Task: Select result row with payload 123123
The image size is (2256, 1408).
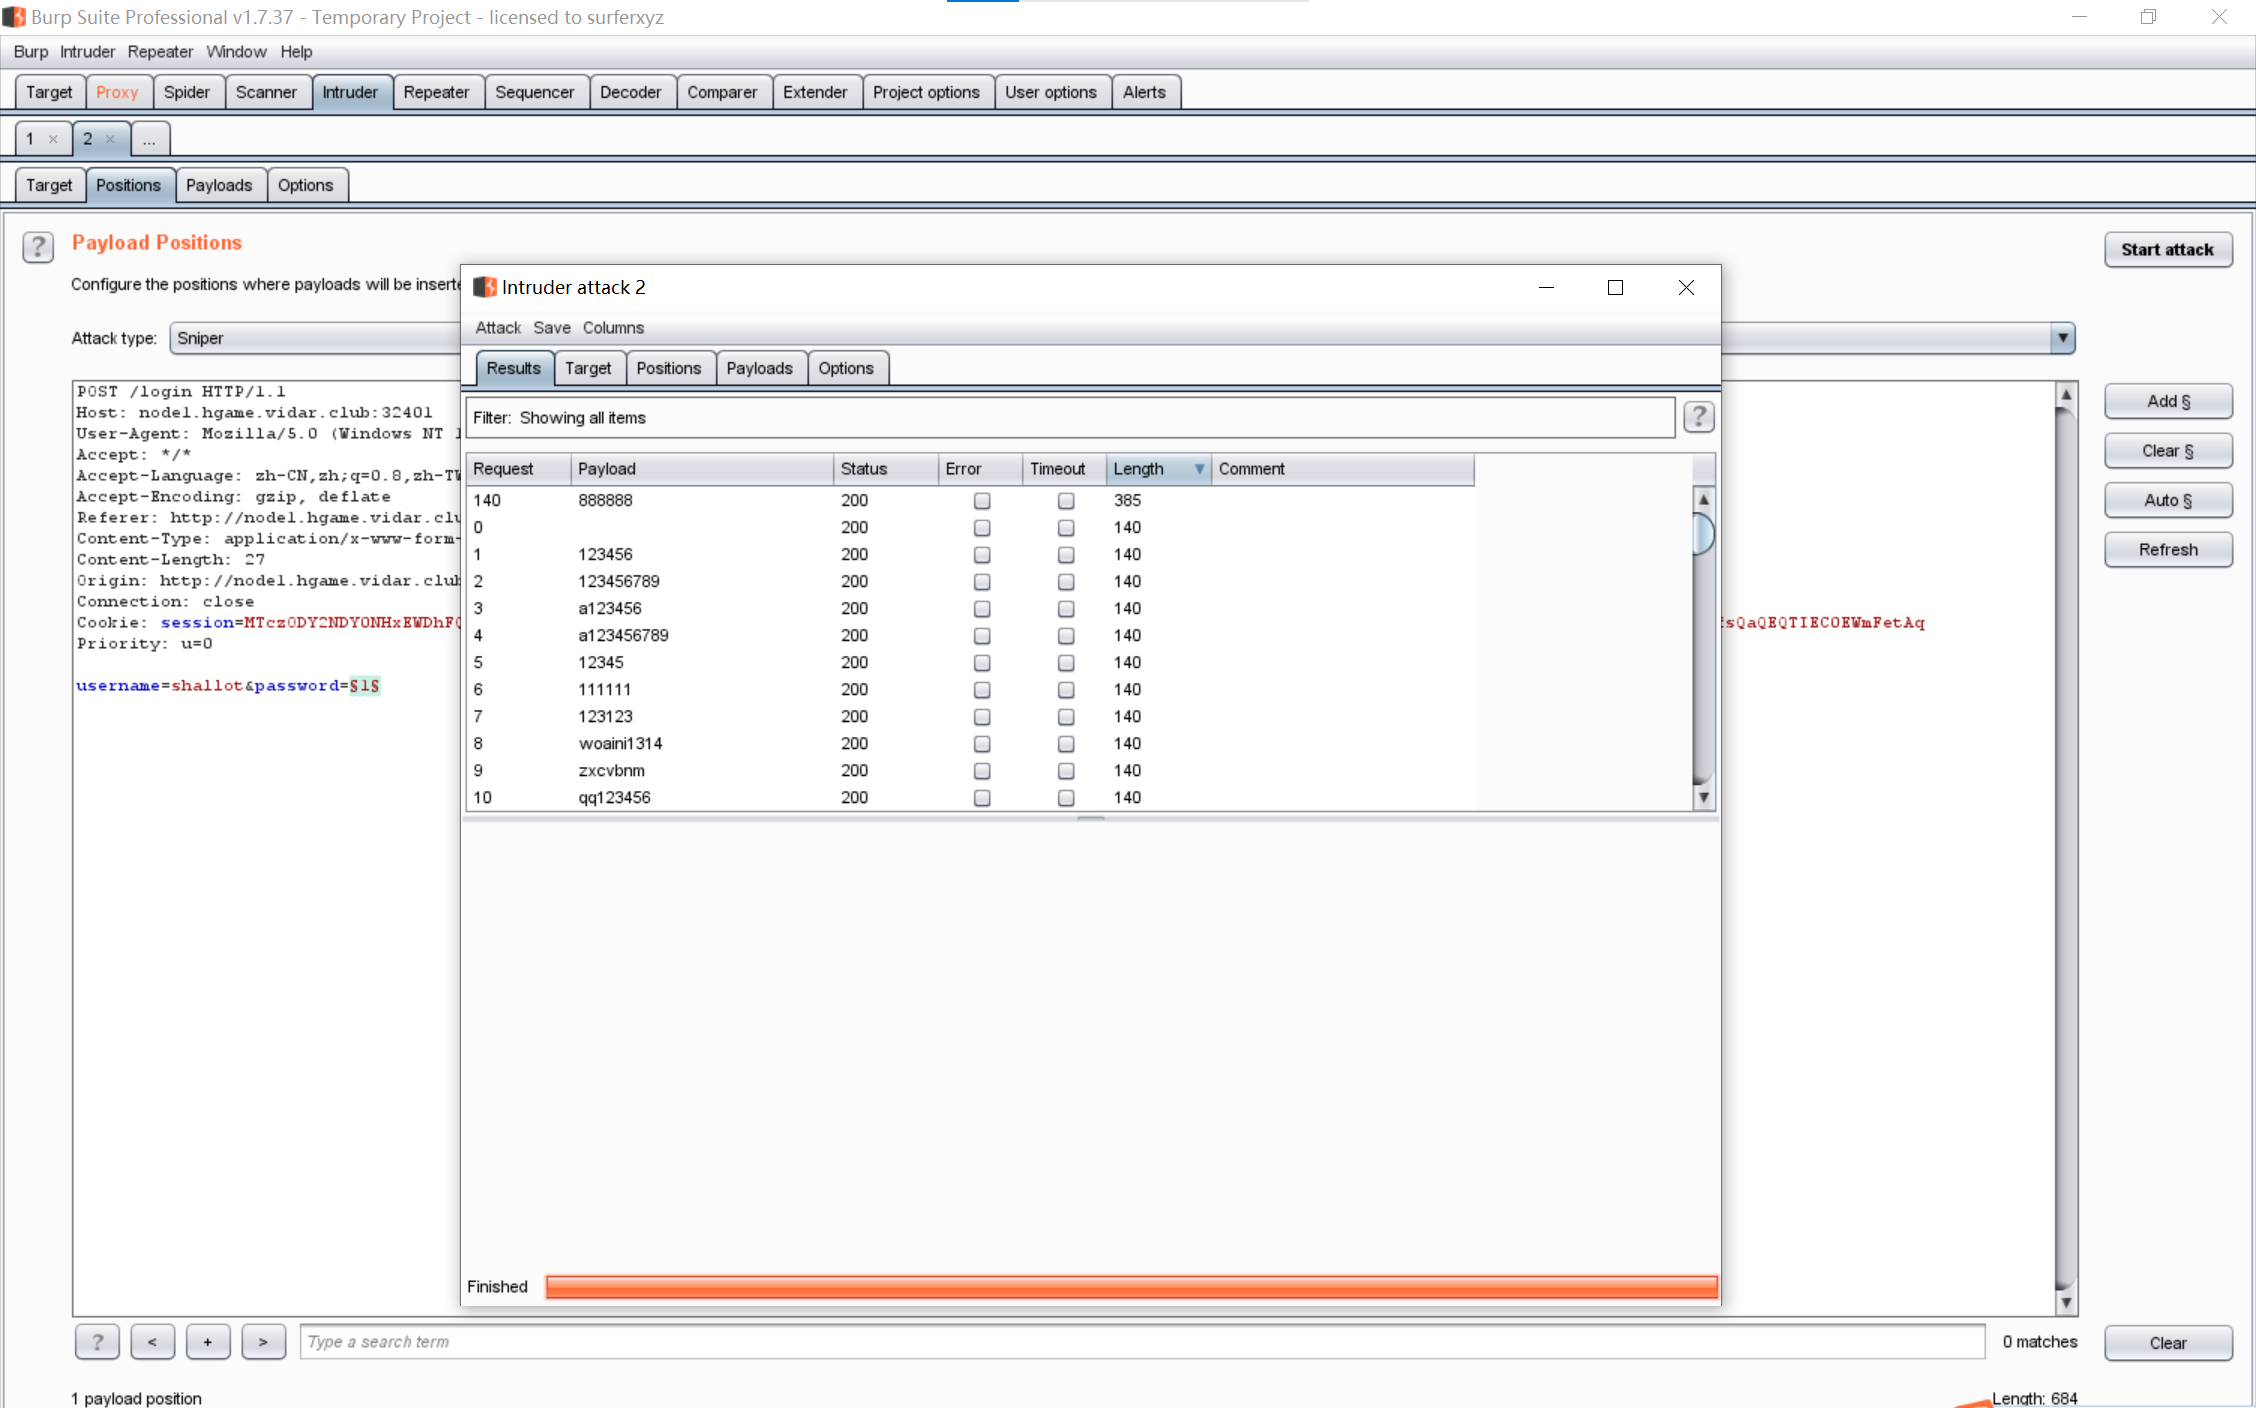Action: pos(970,716)
